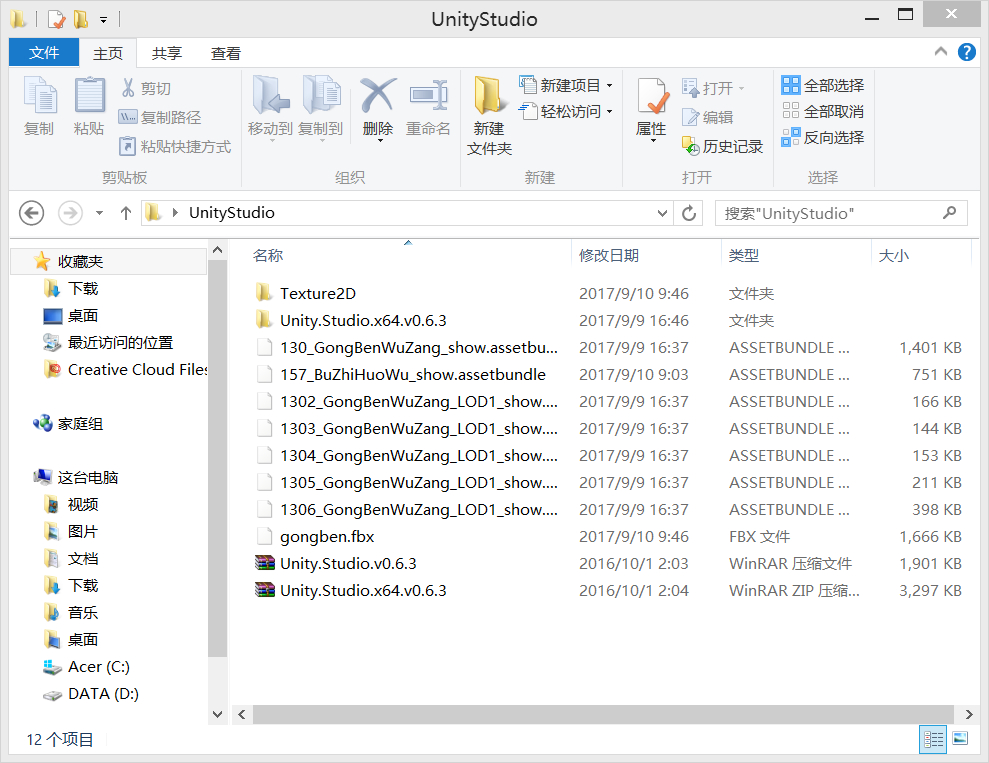The image size is (989, 763).
Task: Click New folder icon in quick access toolbar
Action: [x=81, y=20]
